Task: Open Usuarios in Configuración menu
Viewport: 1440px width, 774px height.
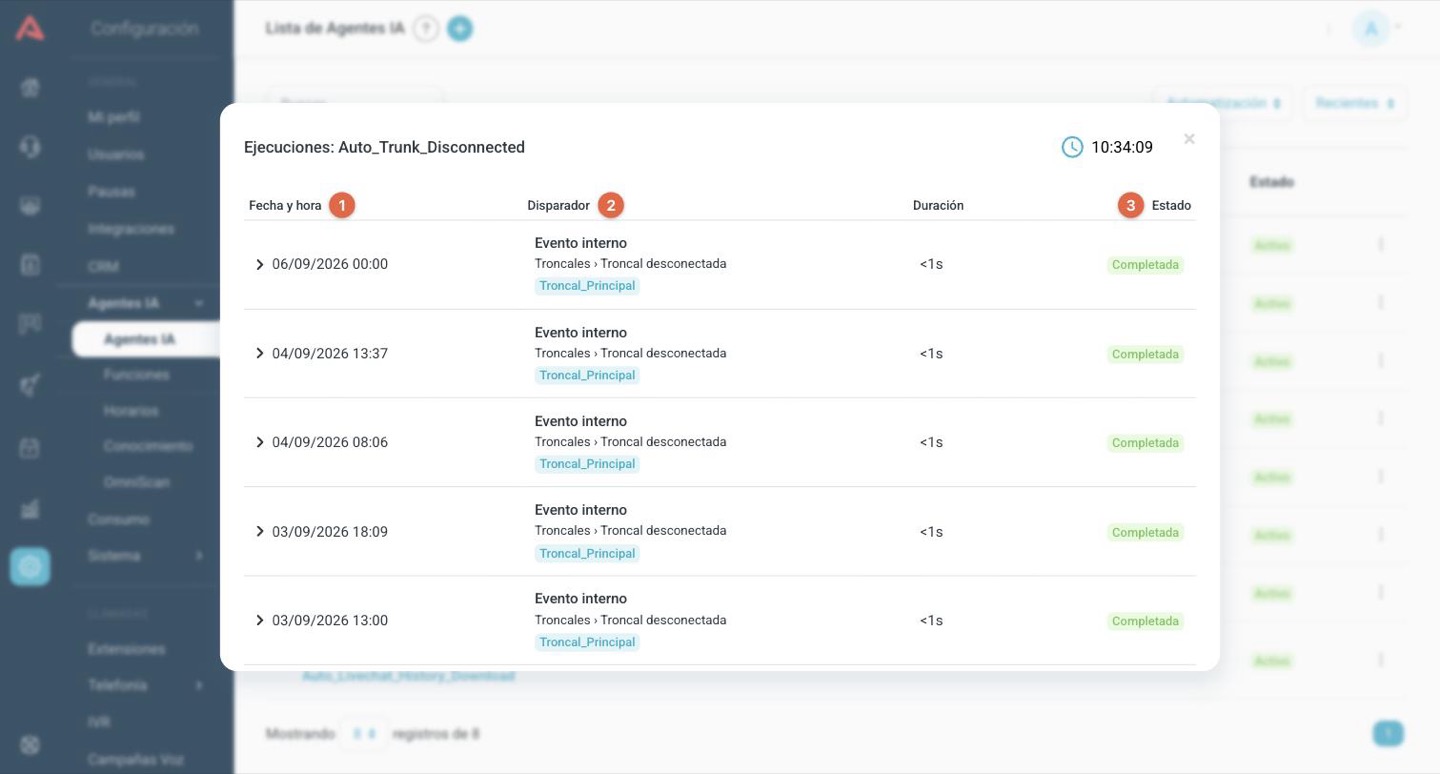Action: tap(116, 155)
